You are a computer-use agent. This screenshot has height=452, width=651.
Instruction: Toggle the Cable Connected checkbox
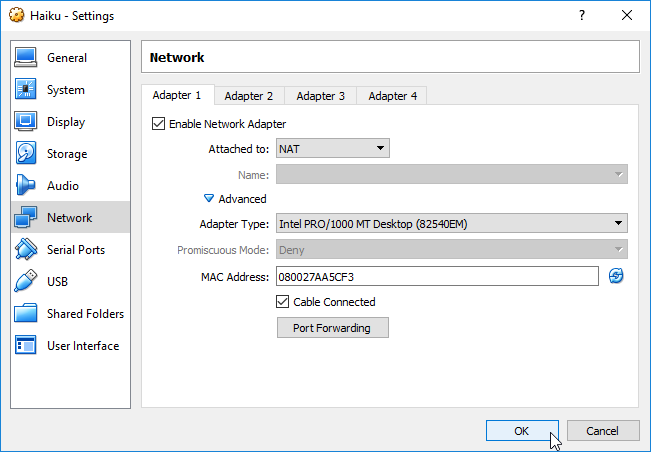click(x=283, y=302)
